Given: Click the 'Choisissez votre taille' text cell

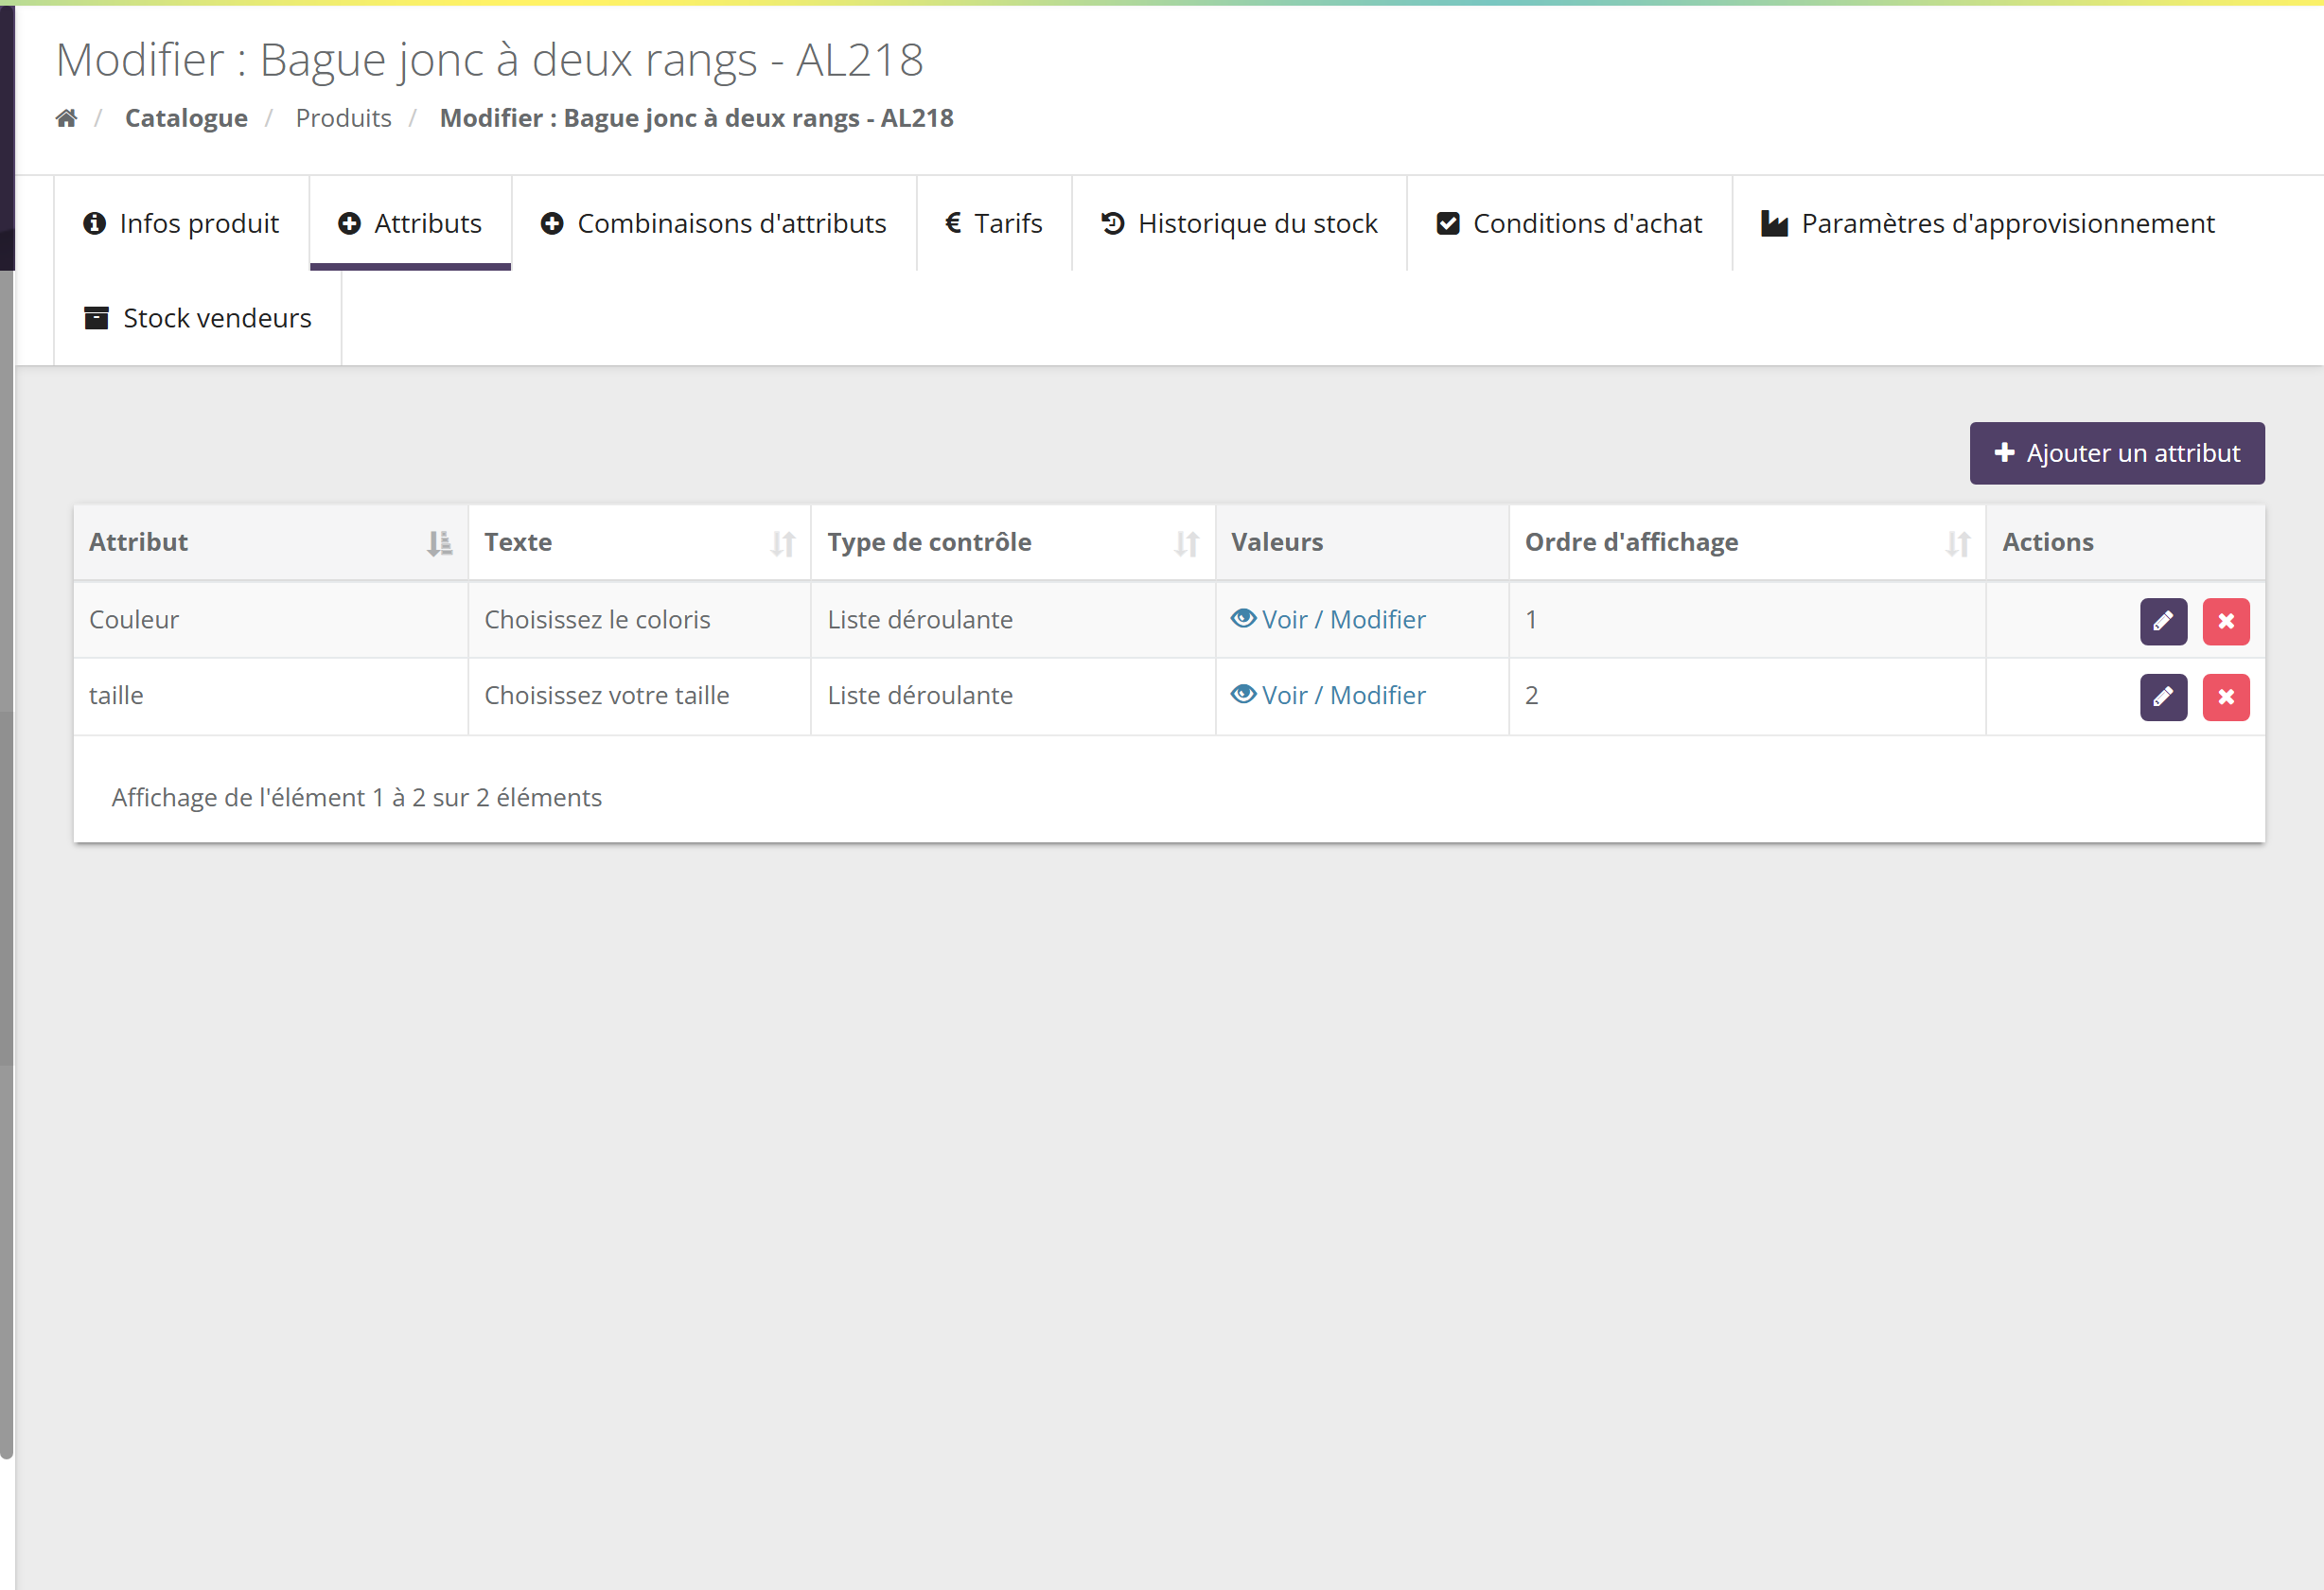Looking at the screenshot, I should (640, 696).
